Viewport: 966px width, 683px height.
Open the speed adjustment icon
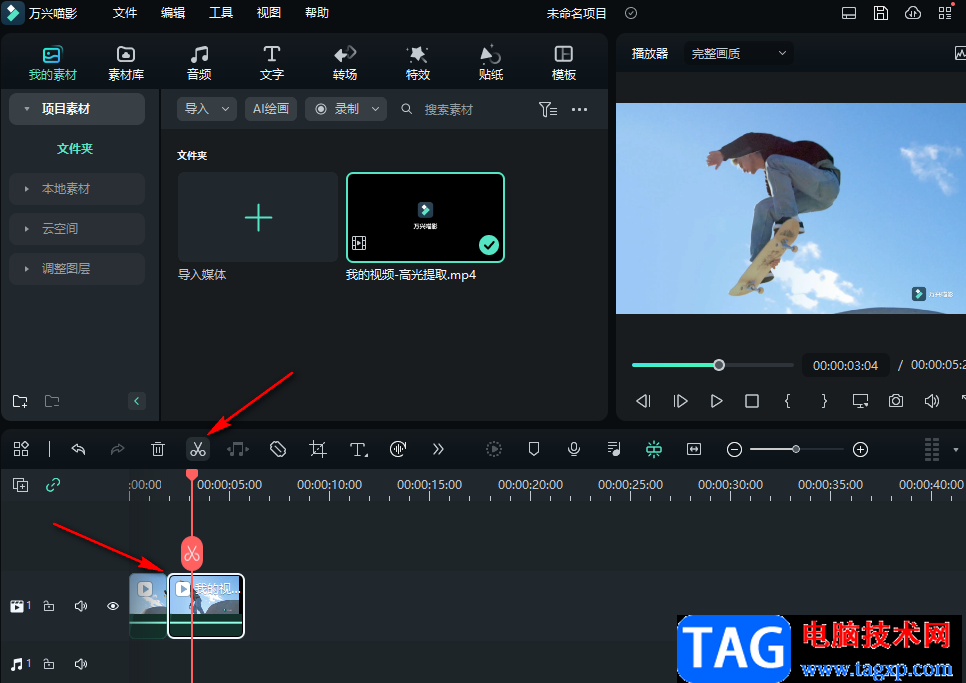coord(398,449)
